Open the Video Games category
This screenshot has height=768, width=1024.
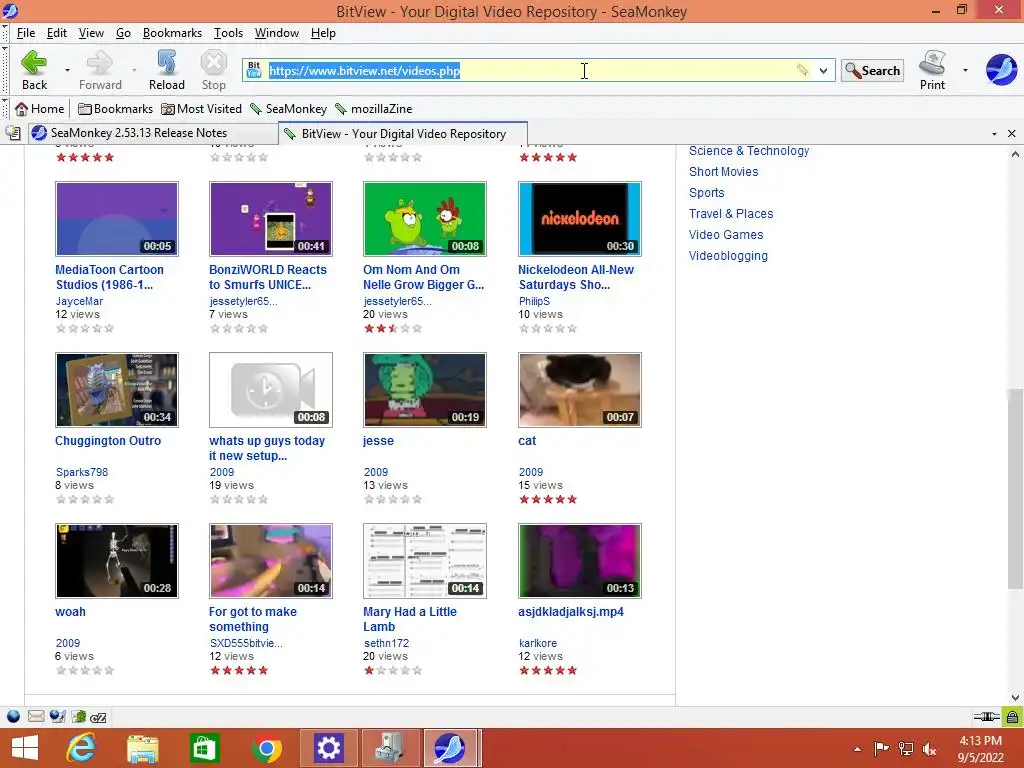tap(726, 234)
